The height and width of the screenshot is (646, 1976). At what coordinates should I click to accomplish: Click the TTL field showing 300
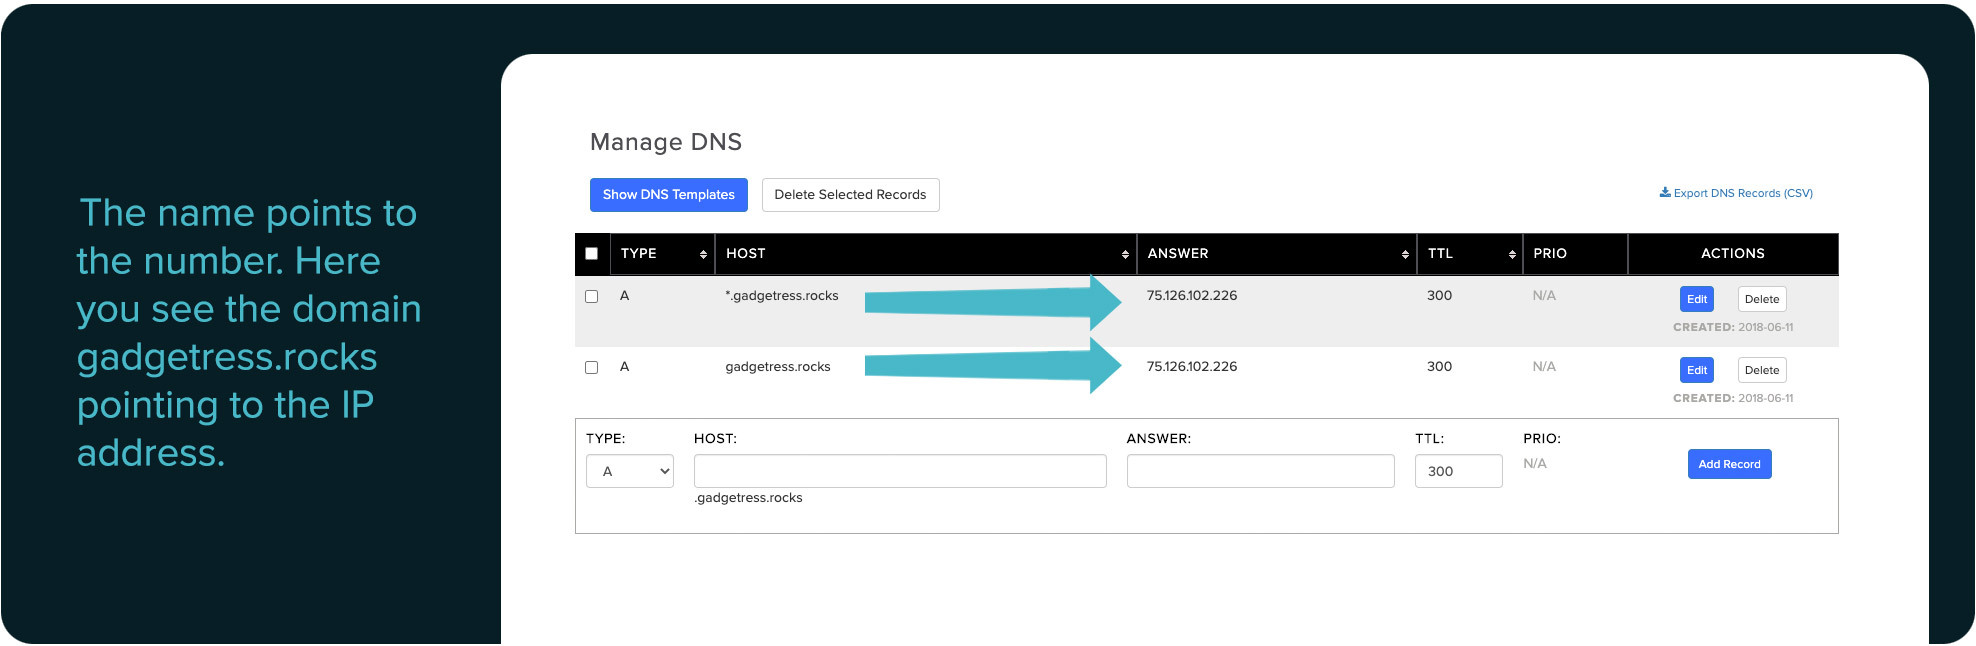click(x=1457, y=471)
